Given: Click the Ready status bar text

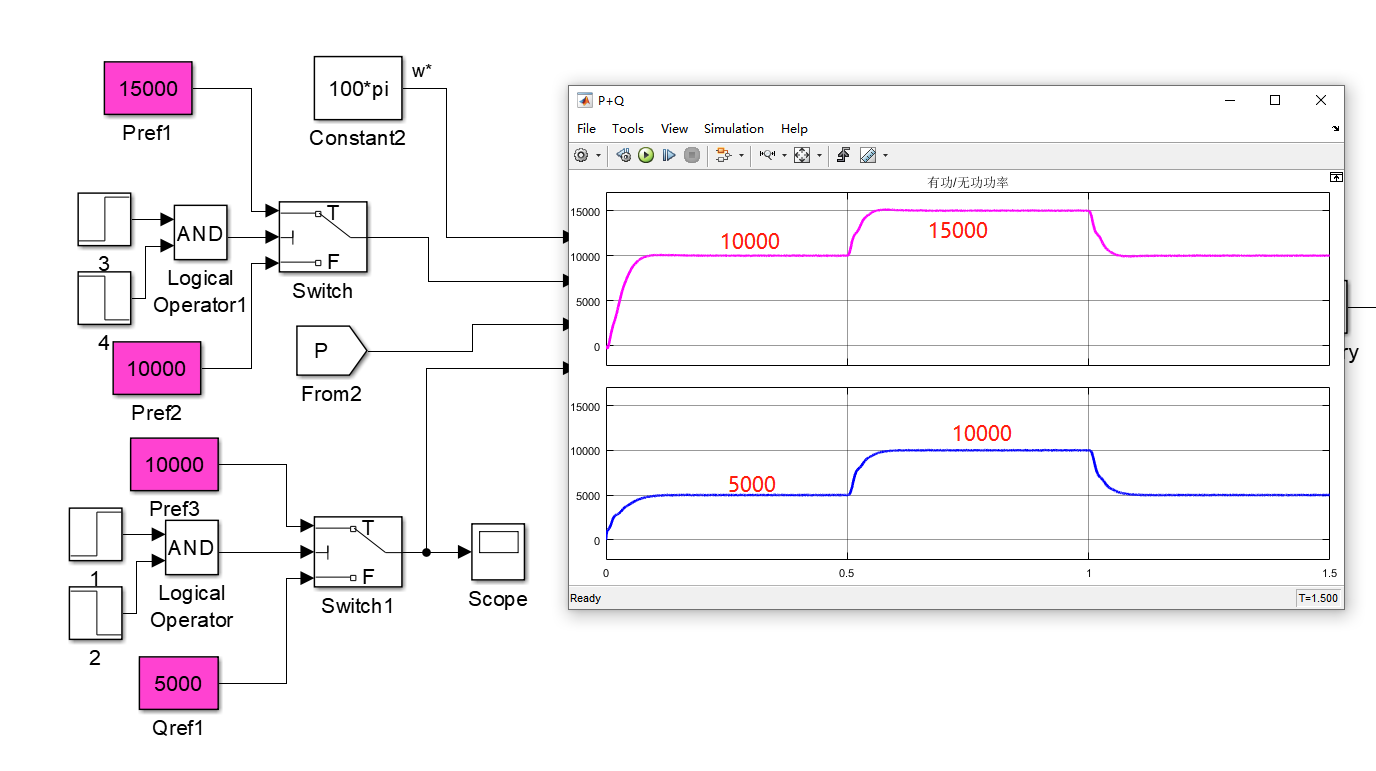Looking at the screenshot, I should click(x=585, y=597).
